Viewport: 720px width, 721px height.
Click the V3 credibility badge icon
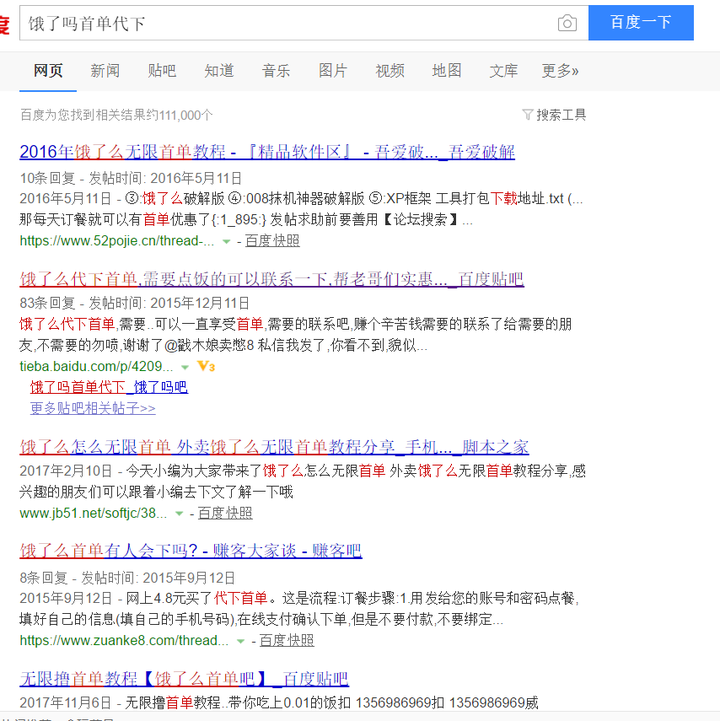pos(206,366)
